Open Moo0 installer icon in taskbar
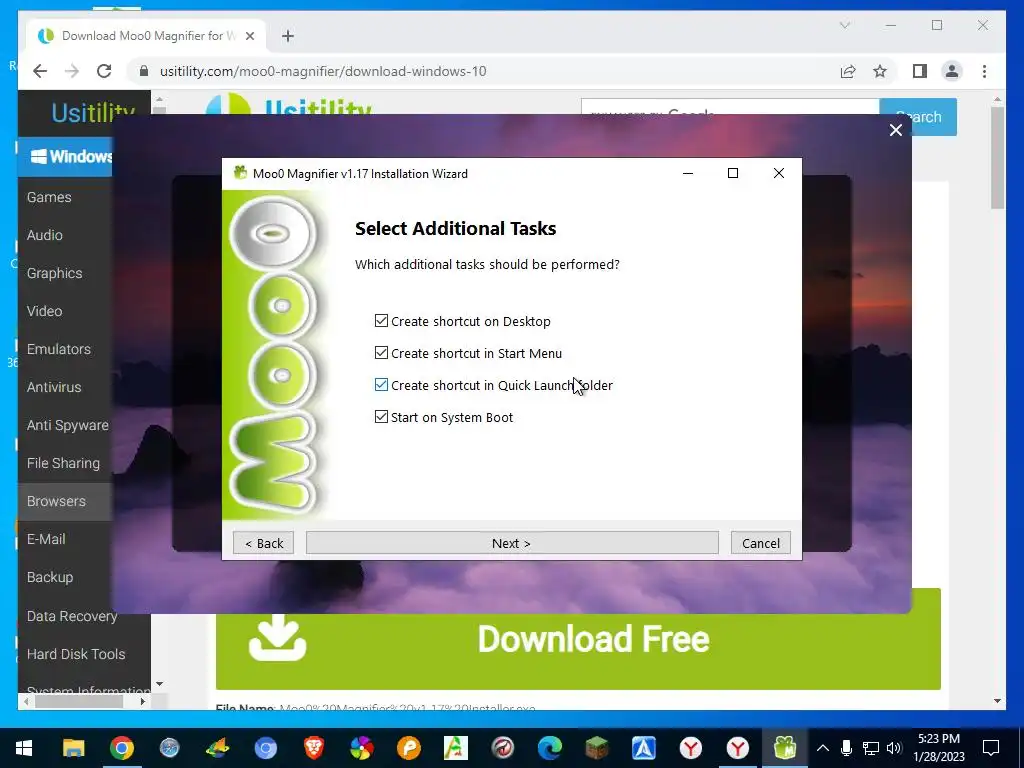 [785, 748]
